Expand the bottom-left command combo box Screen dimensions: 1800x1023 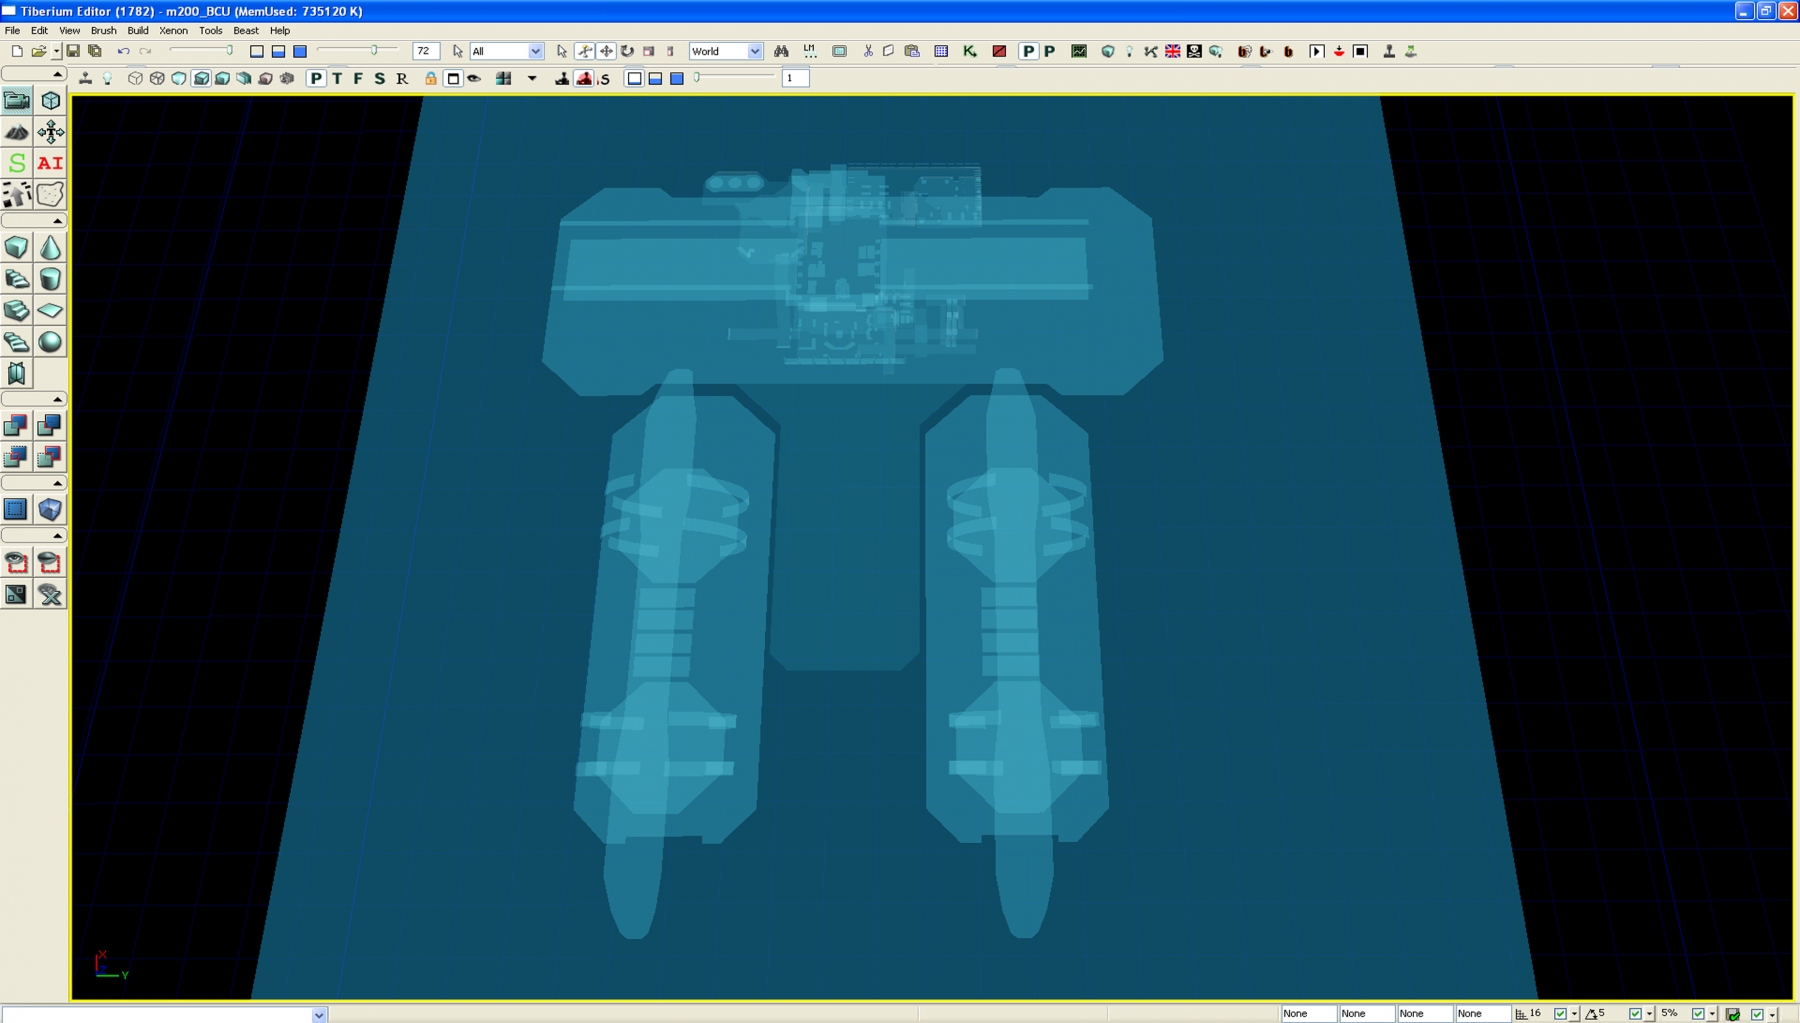point(319,1015)
